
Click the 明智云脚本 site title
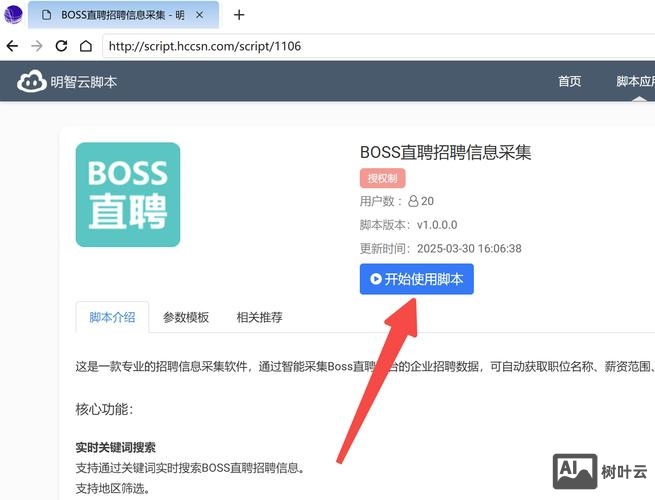(84, 82)
